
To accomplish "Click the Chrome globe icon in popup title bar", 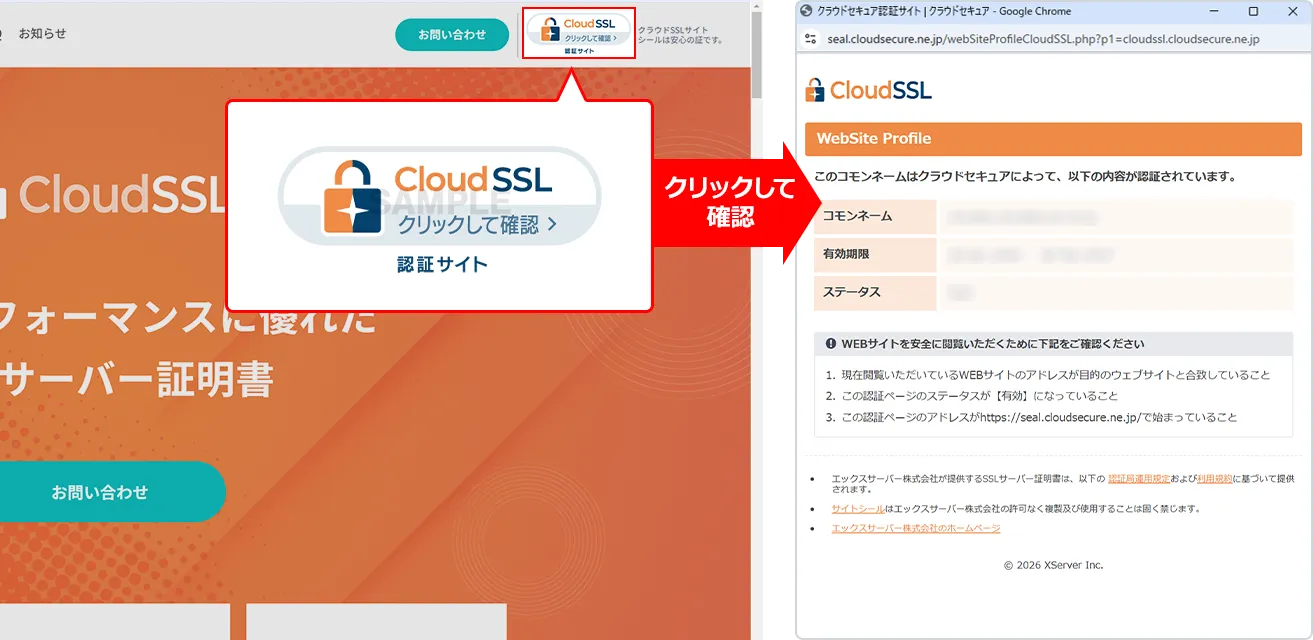I will (x=807, y=12).
